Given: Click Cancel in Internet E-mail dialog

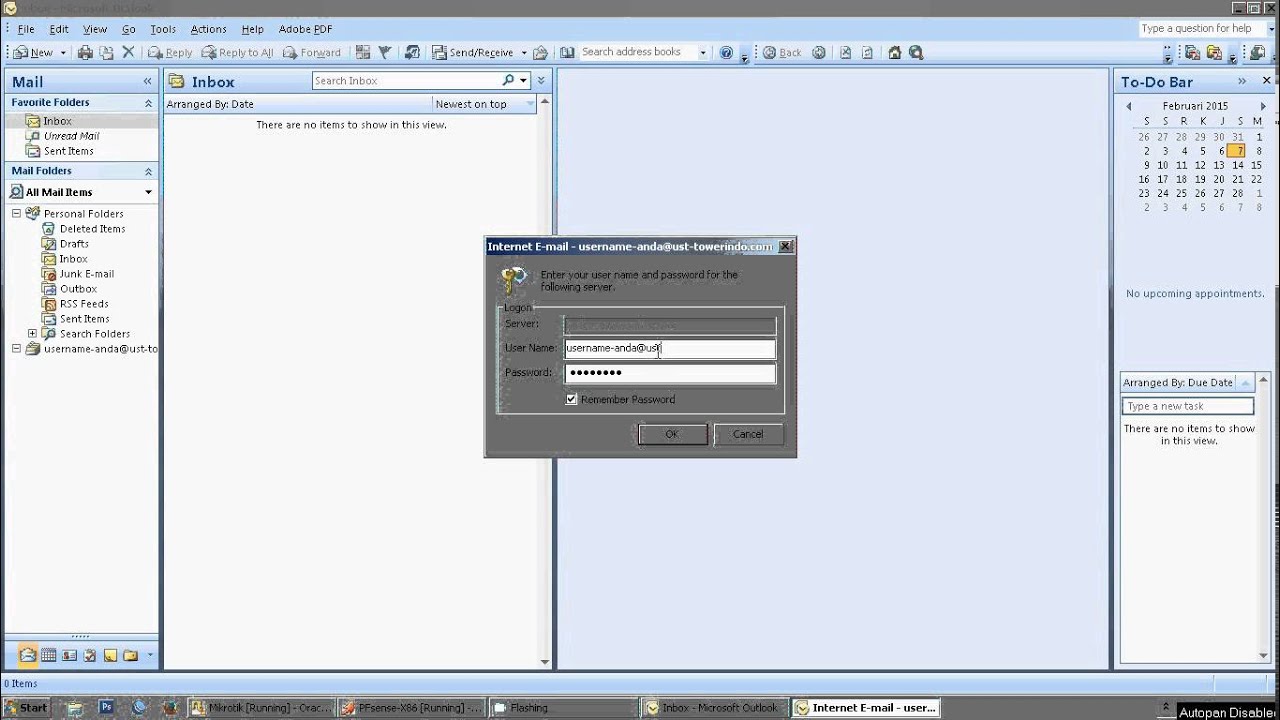Looking at the screenshot, I should [748, 434].
